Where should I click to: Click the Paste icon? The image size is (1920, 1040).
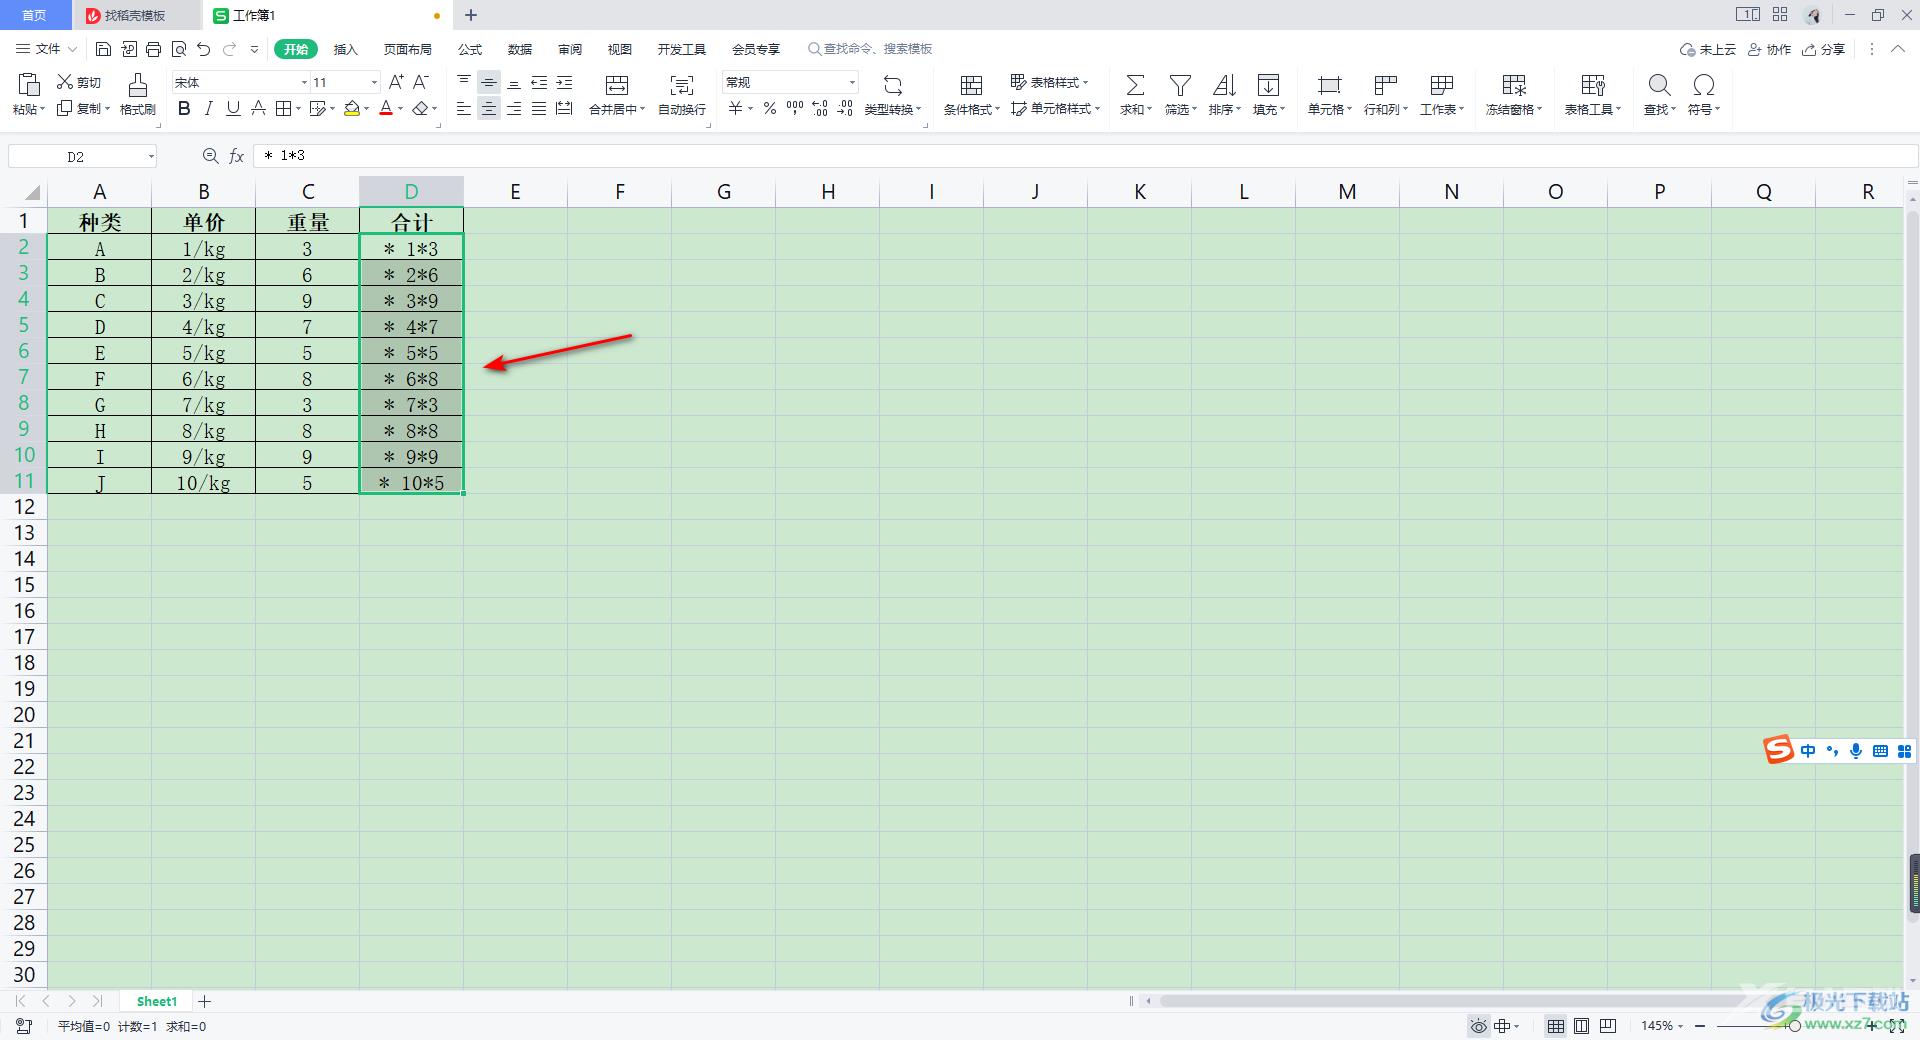29,84
